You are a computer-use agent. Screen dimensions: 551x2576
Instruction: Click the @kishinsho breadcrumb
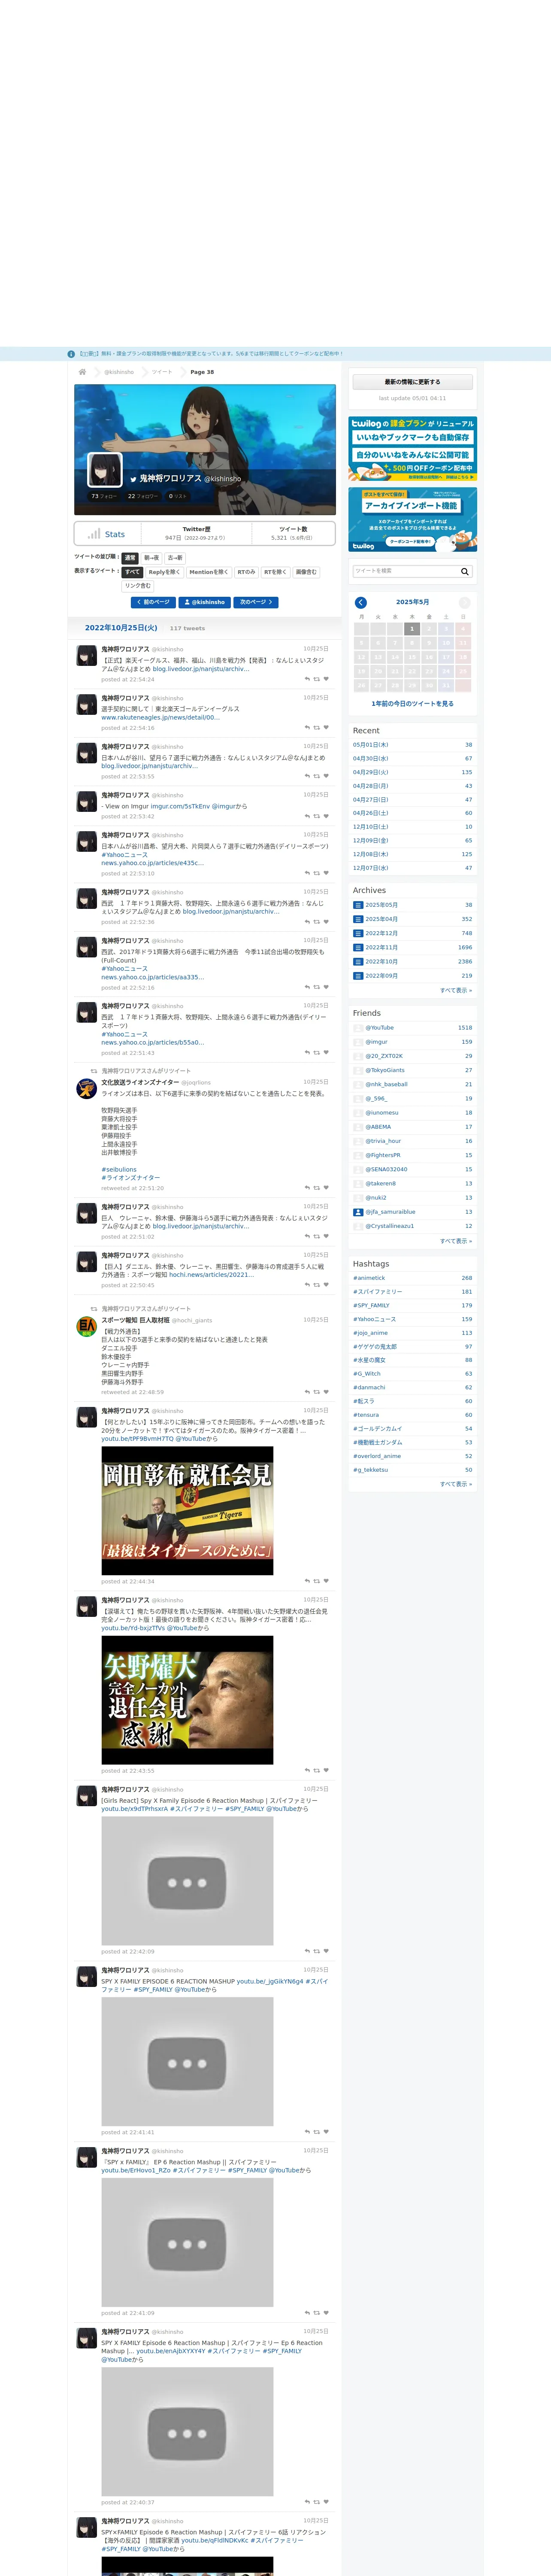click(x=119, y=372)
